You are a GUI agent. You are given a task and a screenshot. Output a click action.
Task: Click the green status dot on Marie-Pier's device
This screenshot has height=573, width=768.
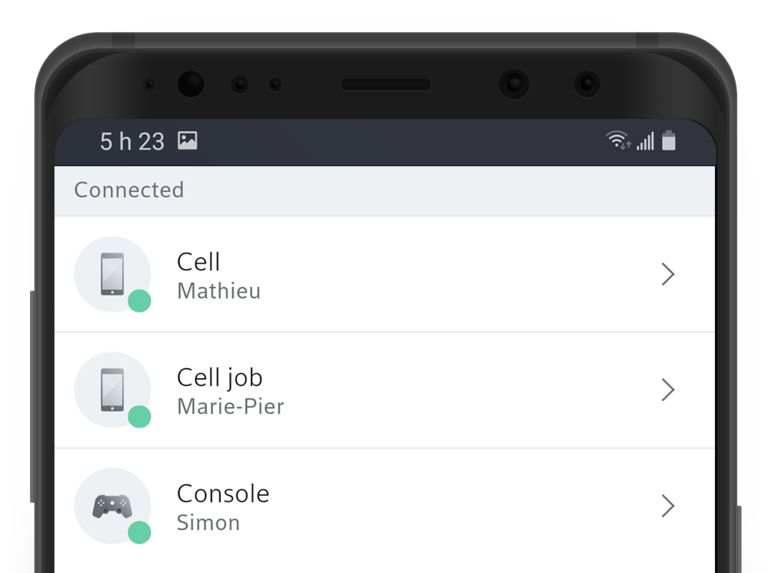140,417
